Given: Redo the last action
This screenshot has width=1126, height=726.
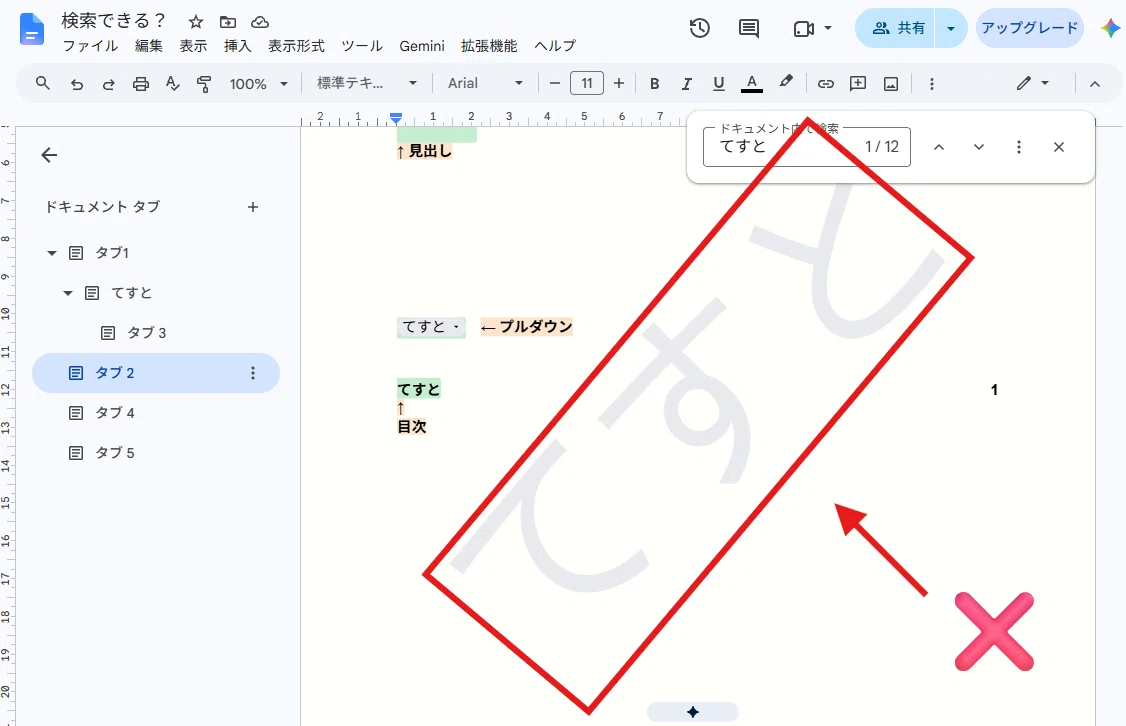Looking at the screenshot, I should 108,84.
